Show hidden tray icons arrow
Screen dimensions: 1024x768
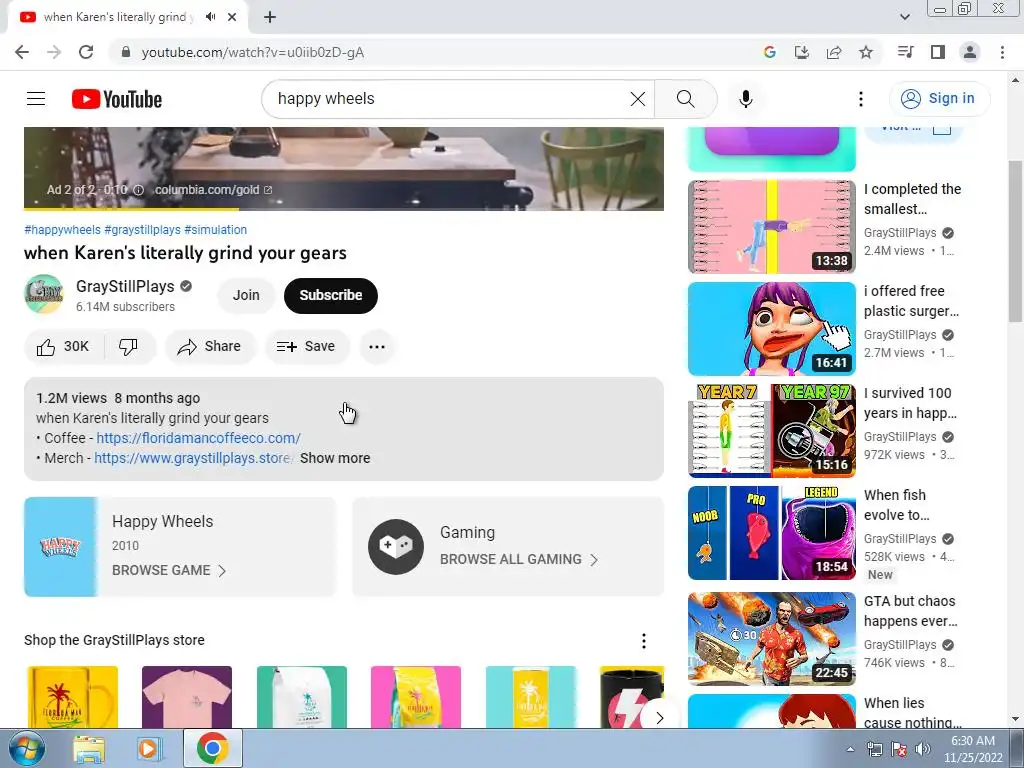coord(850,749)
